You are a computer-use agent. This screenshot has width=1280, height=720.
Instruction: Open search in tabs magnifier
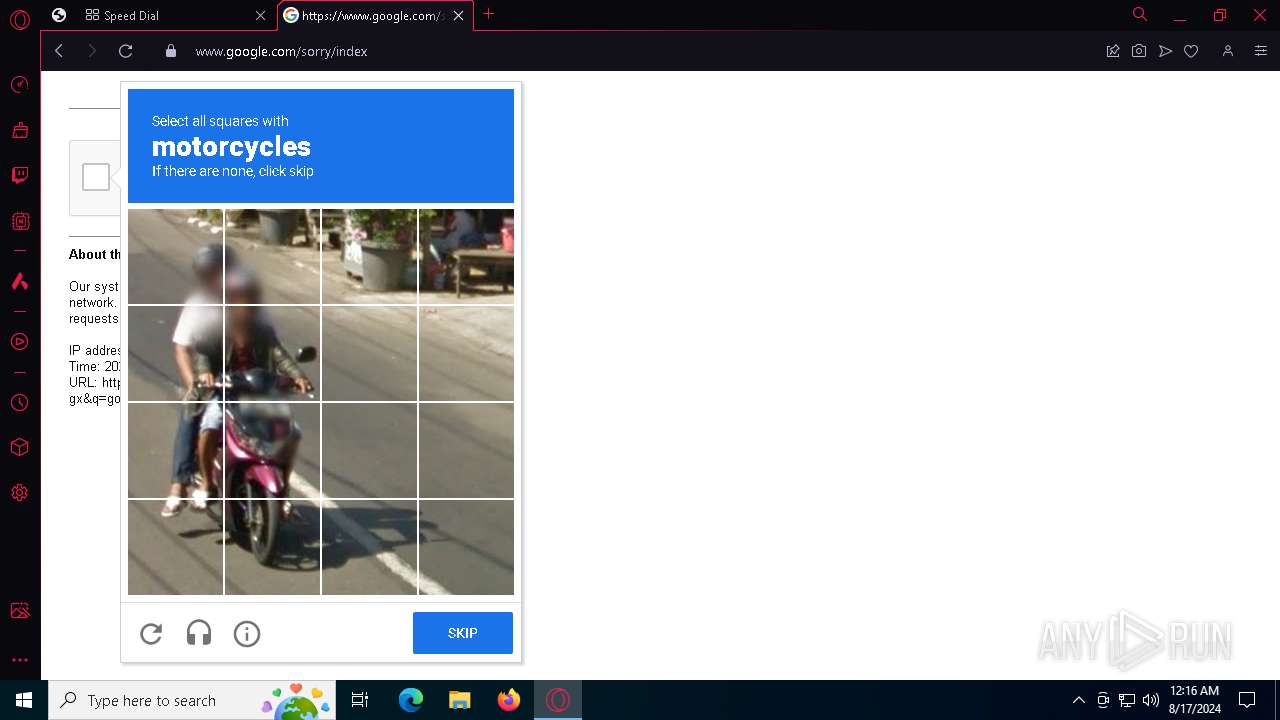coord(1139,14)
